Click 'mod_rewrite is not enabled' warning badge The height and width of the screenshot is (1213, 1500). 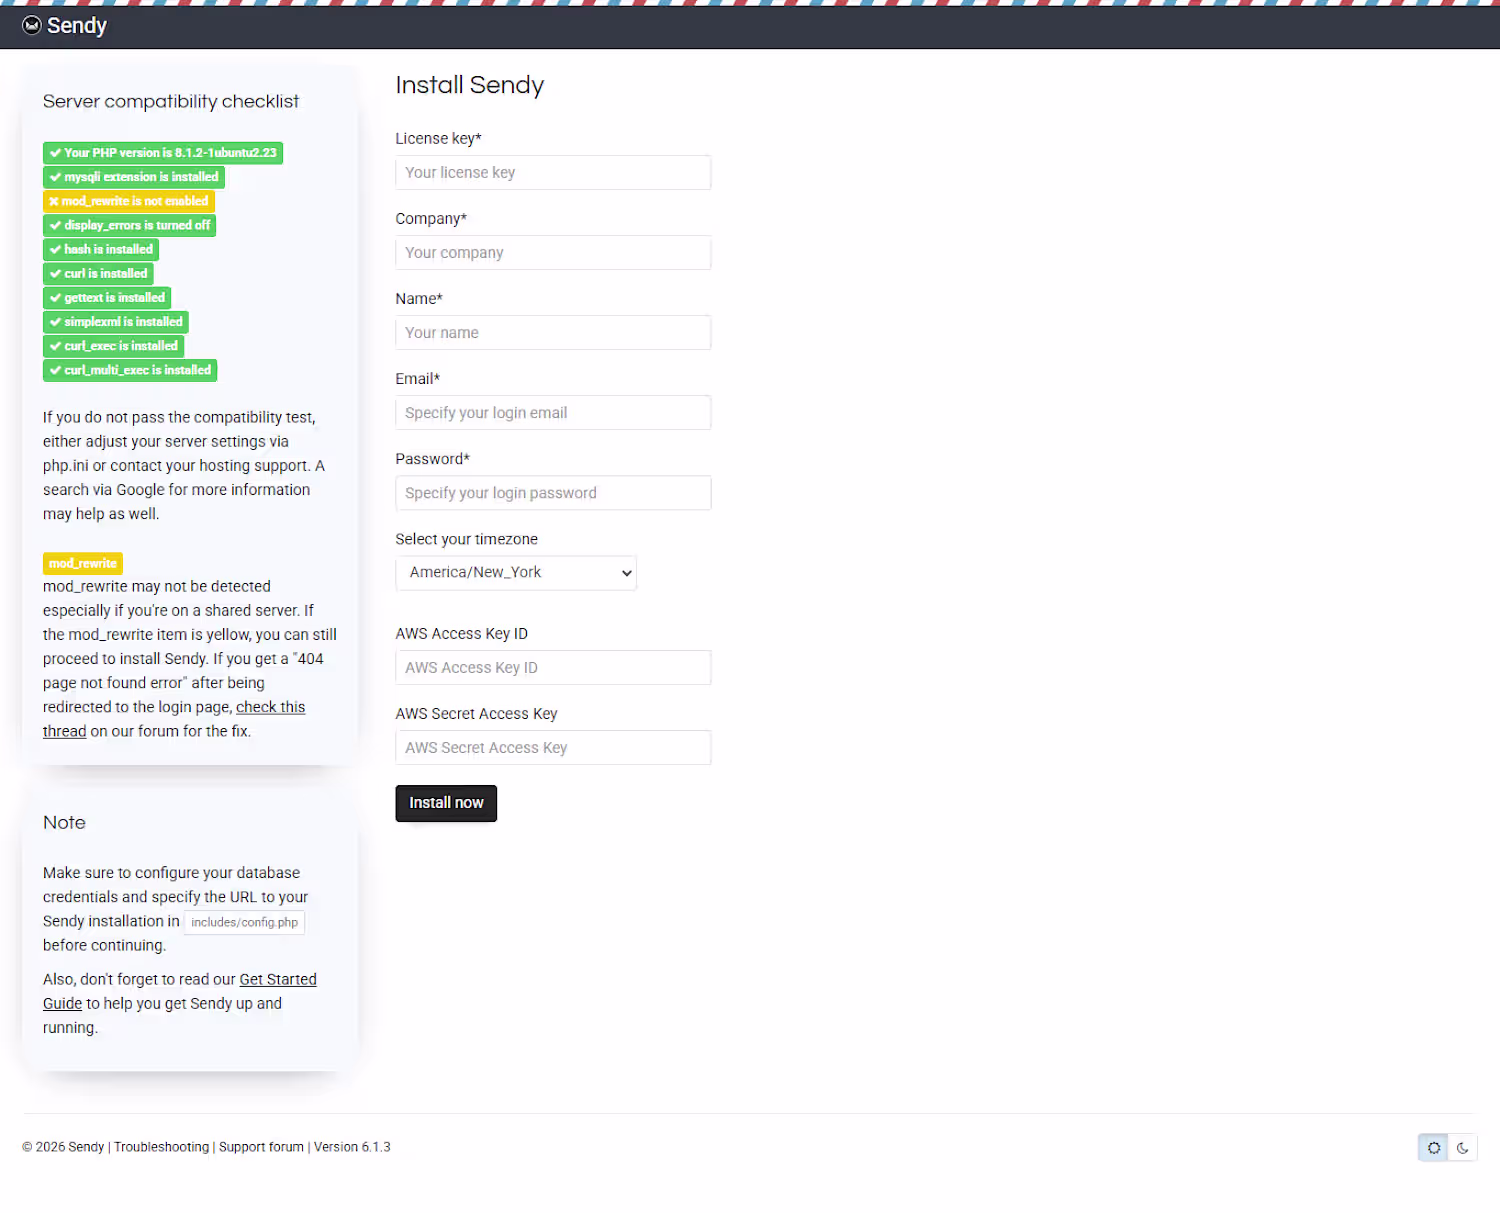(129, 201)
